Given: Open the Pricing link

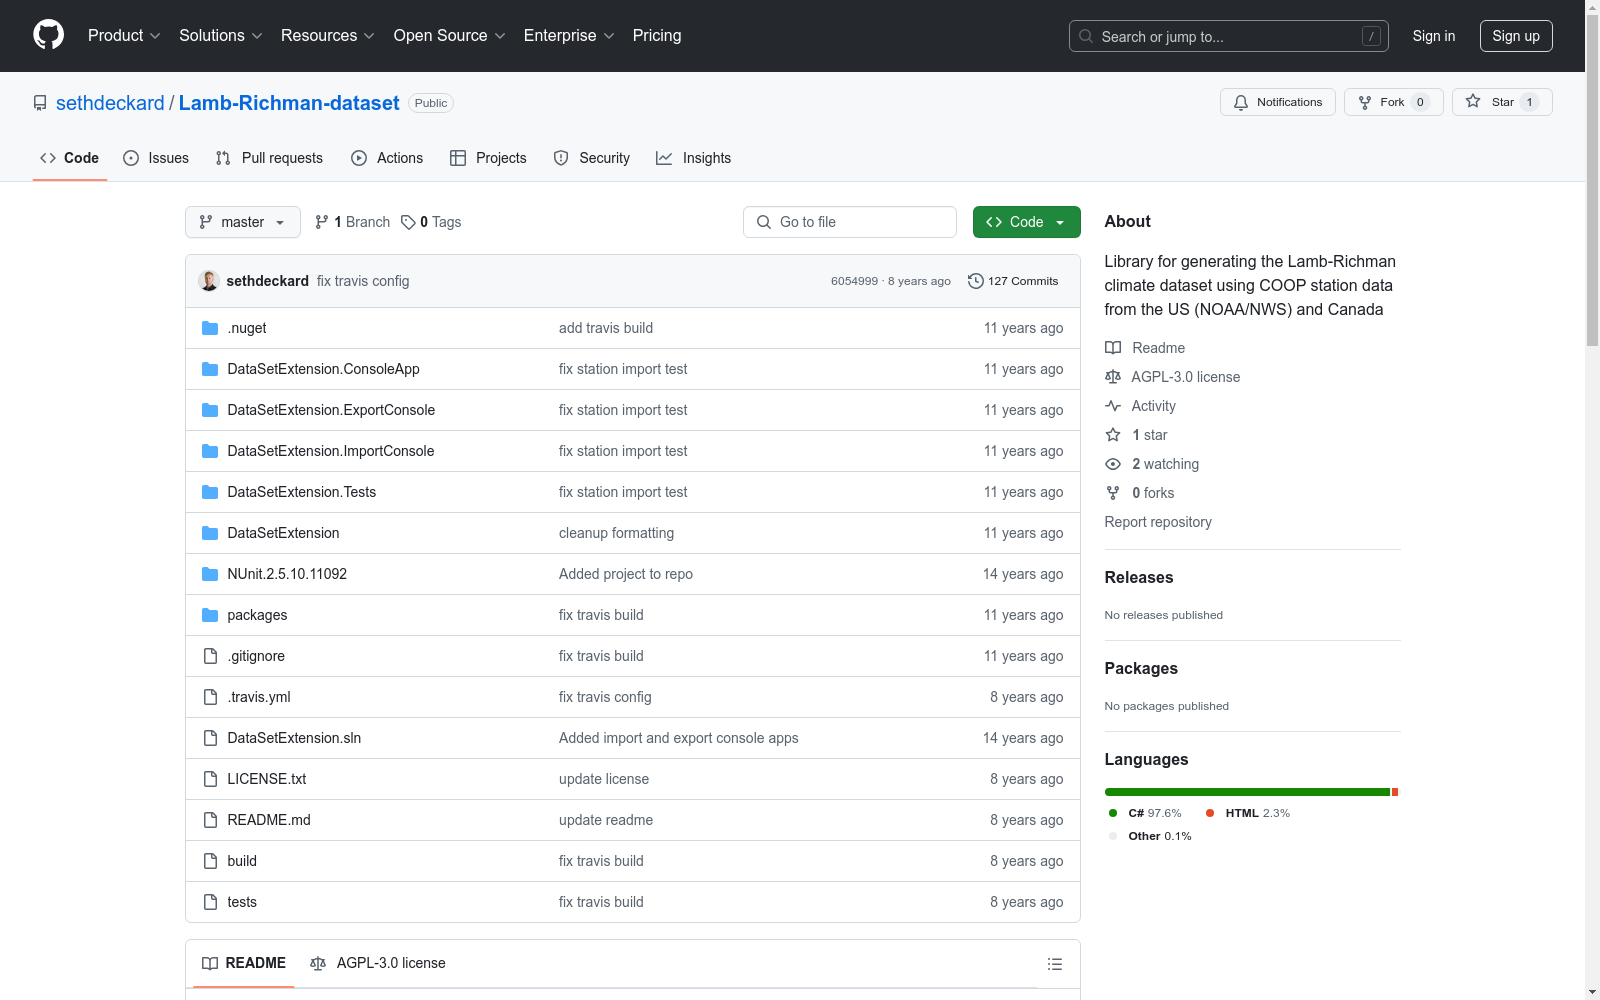Looking at the screenshot, I should pyautogui.click(x=657, y=35).
